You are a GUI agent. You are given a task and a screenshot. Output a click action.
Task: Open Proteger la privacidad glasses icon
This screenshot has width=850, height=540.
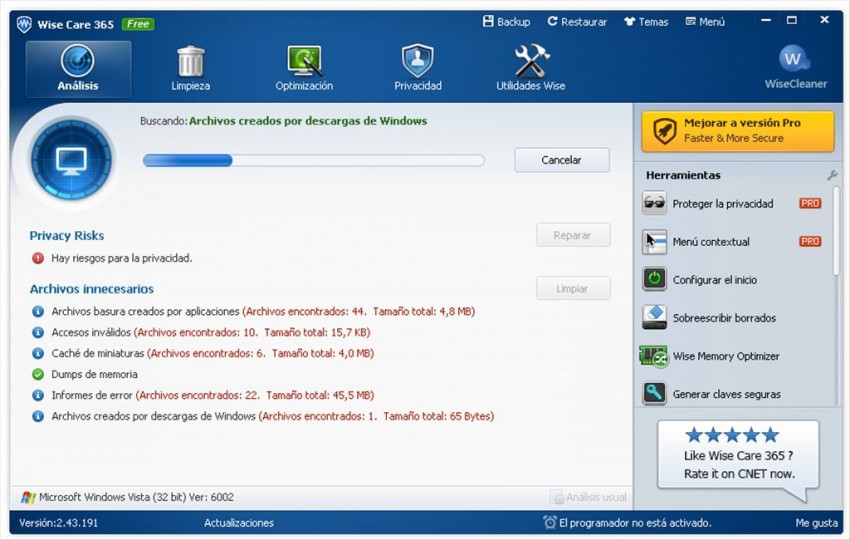pos(654,203)
